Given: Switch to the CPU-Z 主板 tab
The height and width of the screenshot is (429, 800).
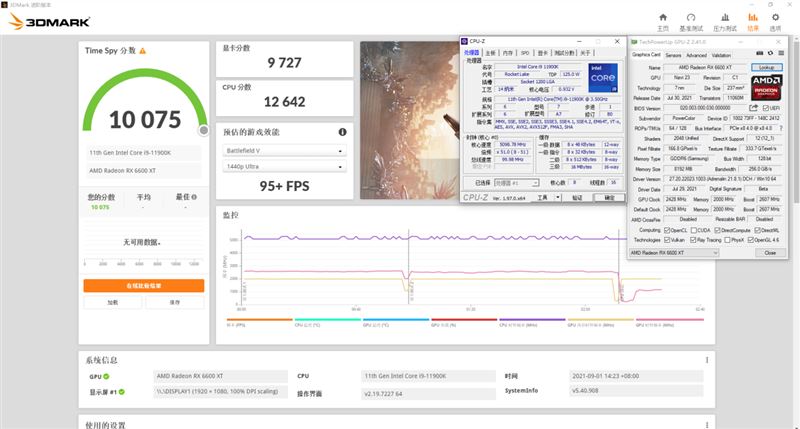Looking at the screenshot, I should 490,53.
